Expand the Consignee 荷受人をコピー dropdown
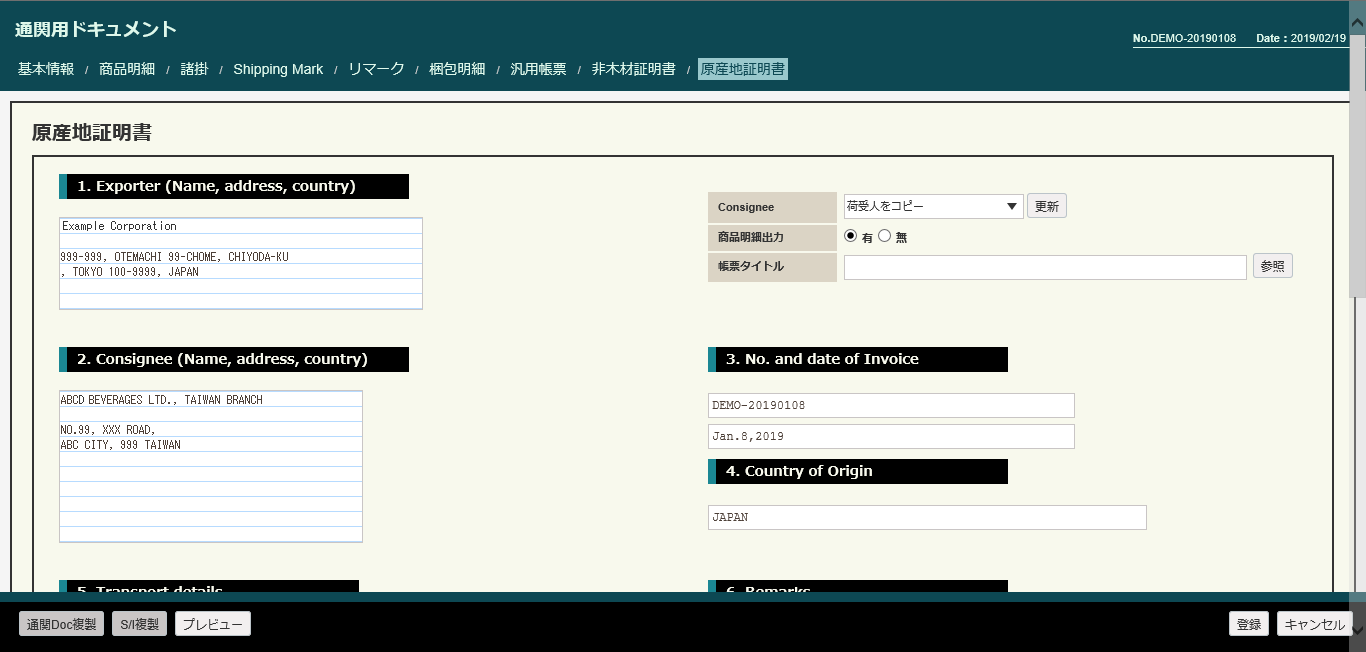Image resolution: width=1366 pixels, height=652 pixels. [x=933, y=206]
